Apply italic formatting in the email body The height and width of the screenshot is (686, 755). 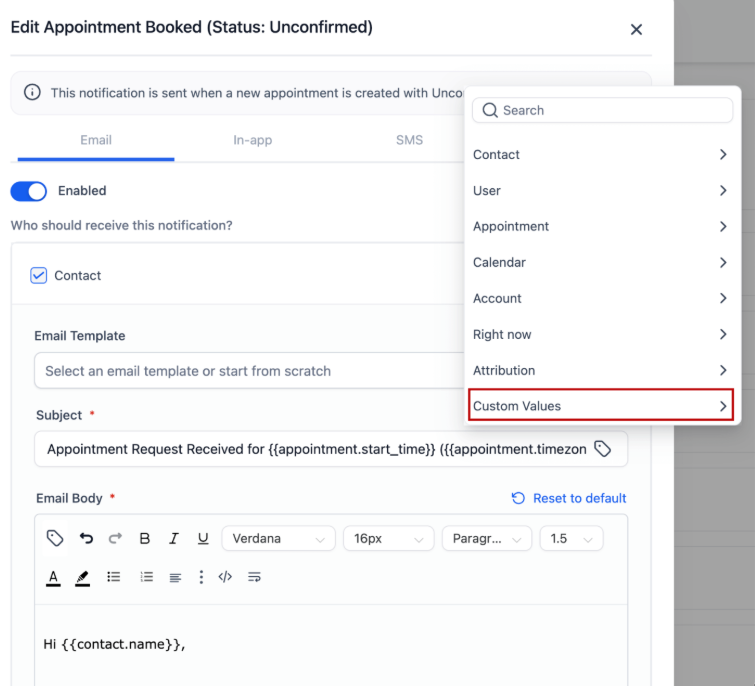(x=173, y=538)
